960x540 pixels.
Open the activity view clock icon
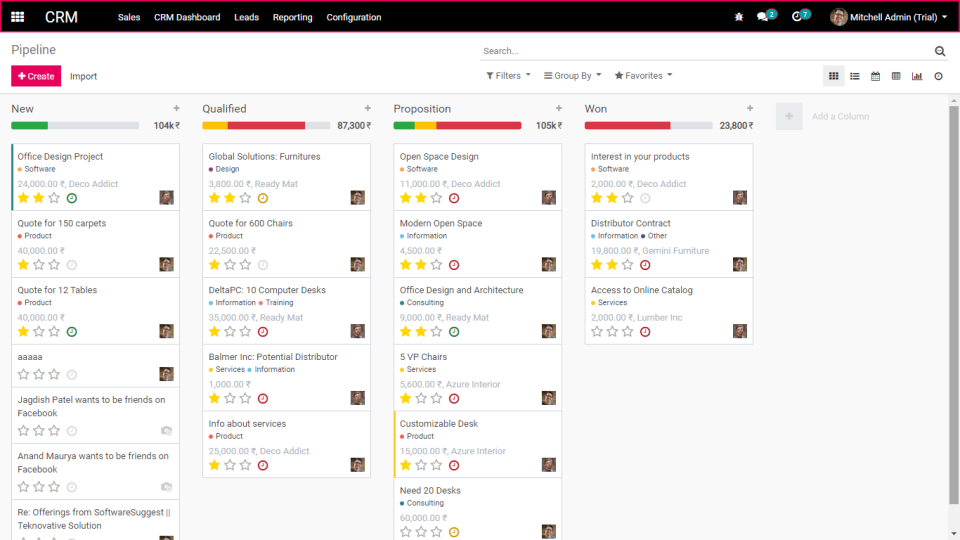(939, 76)
